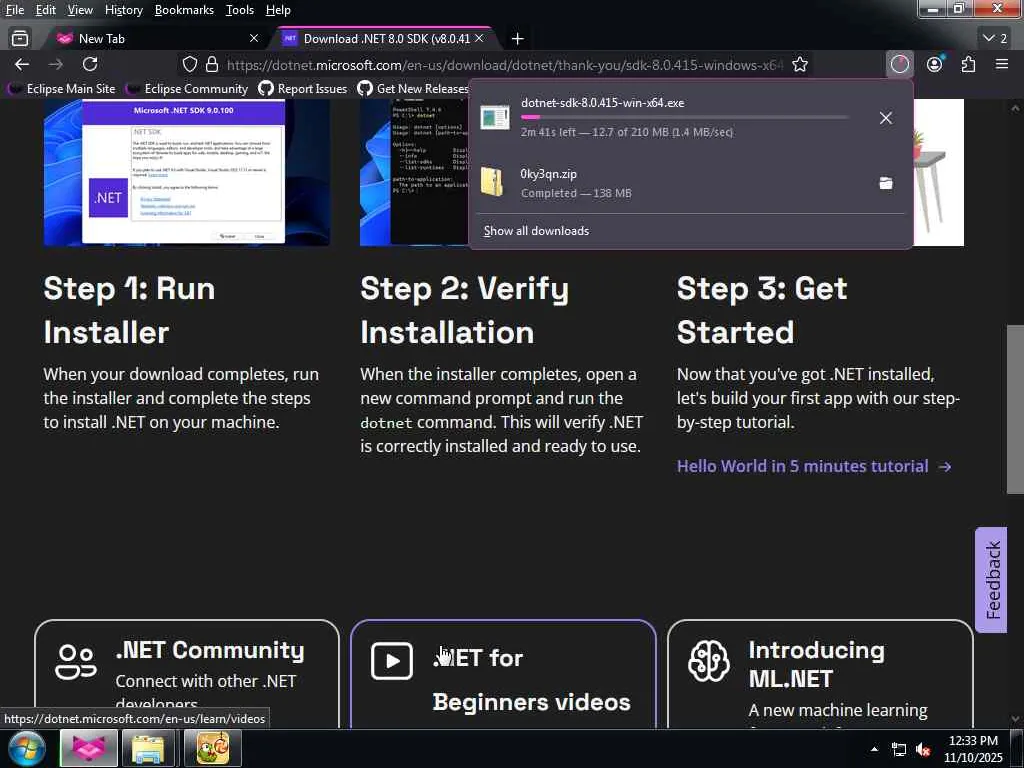This screenshot has height=768, width=1024.
Task: Click the brain icon in the ML.NET card
Action: tap(709, 661)
